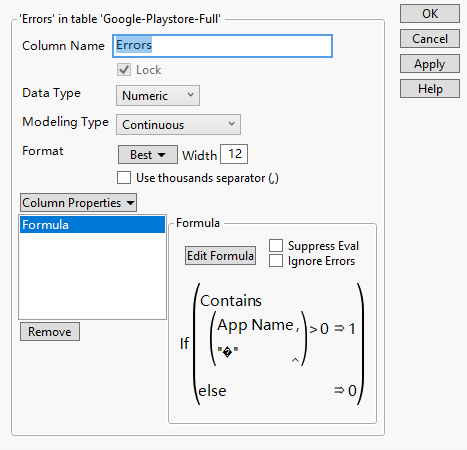Check the Ignore Errors option

pyautogui.click(x=276, y=261)
